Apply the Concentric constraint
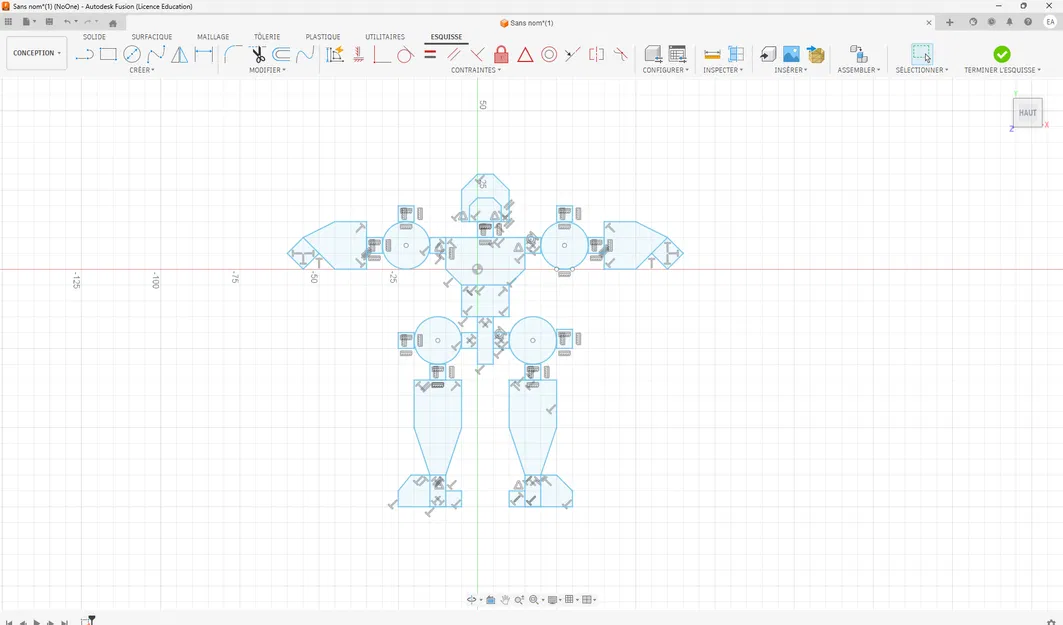 549,54
